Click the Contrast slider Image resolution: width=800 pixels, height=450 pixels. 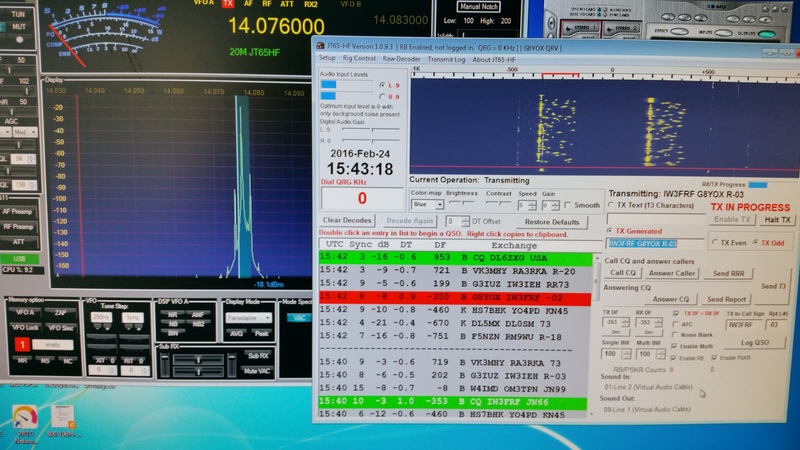(498, 203)
